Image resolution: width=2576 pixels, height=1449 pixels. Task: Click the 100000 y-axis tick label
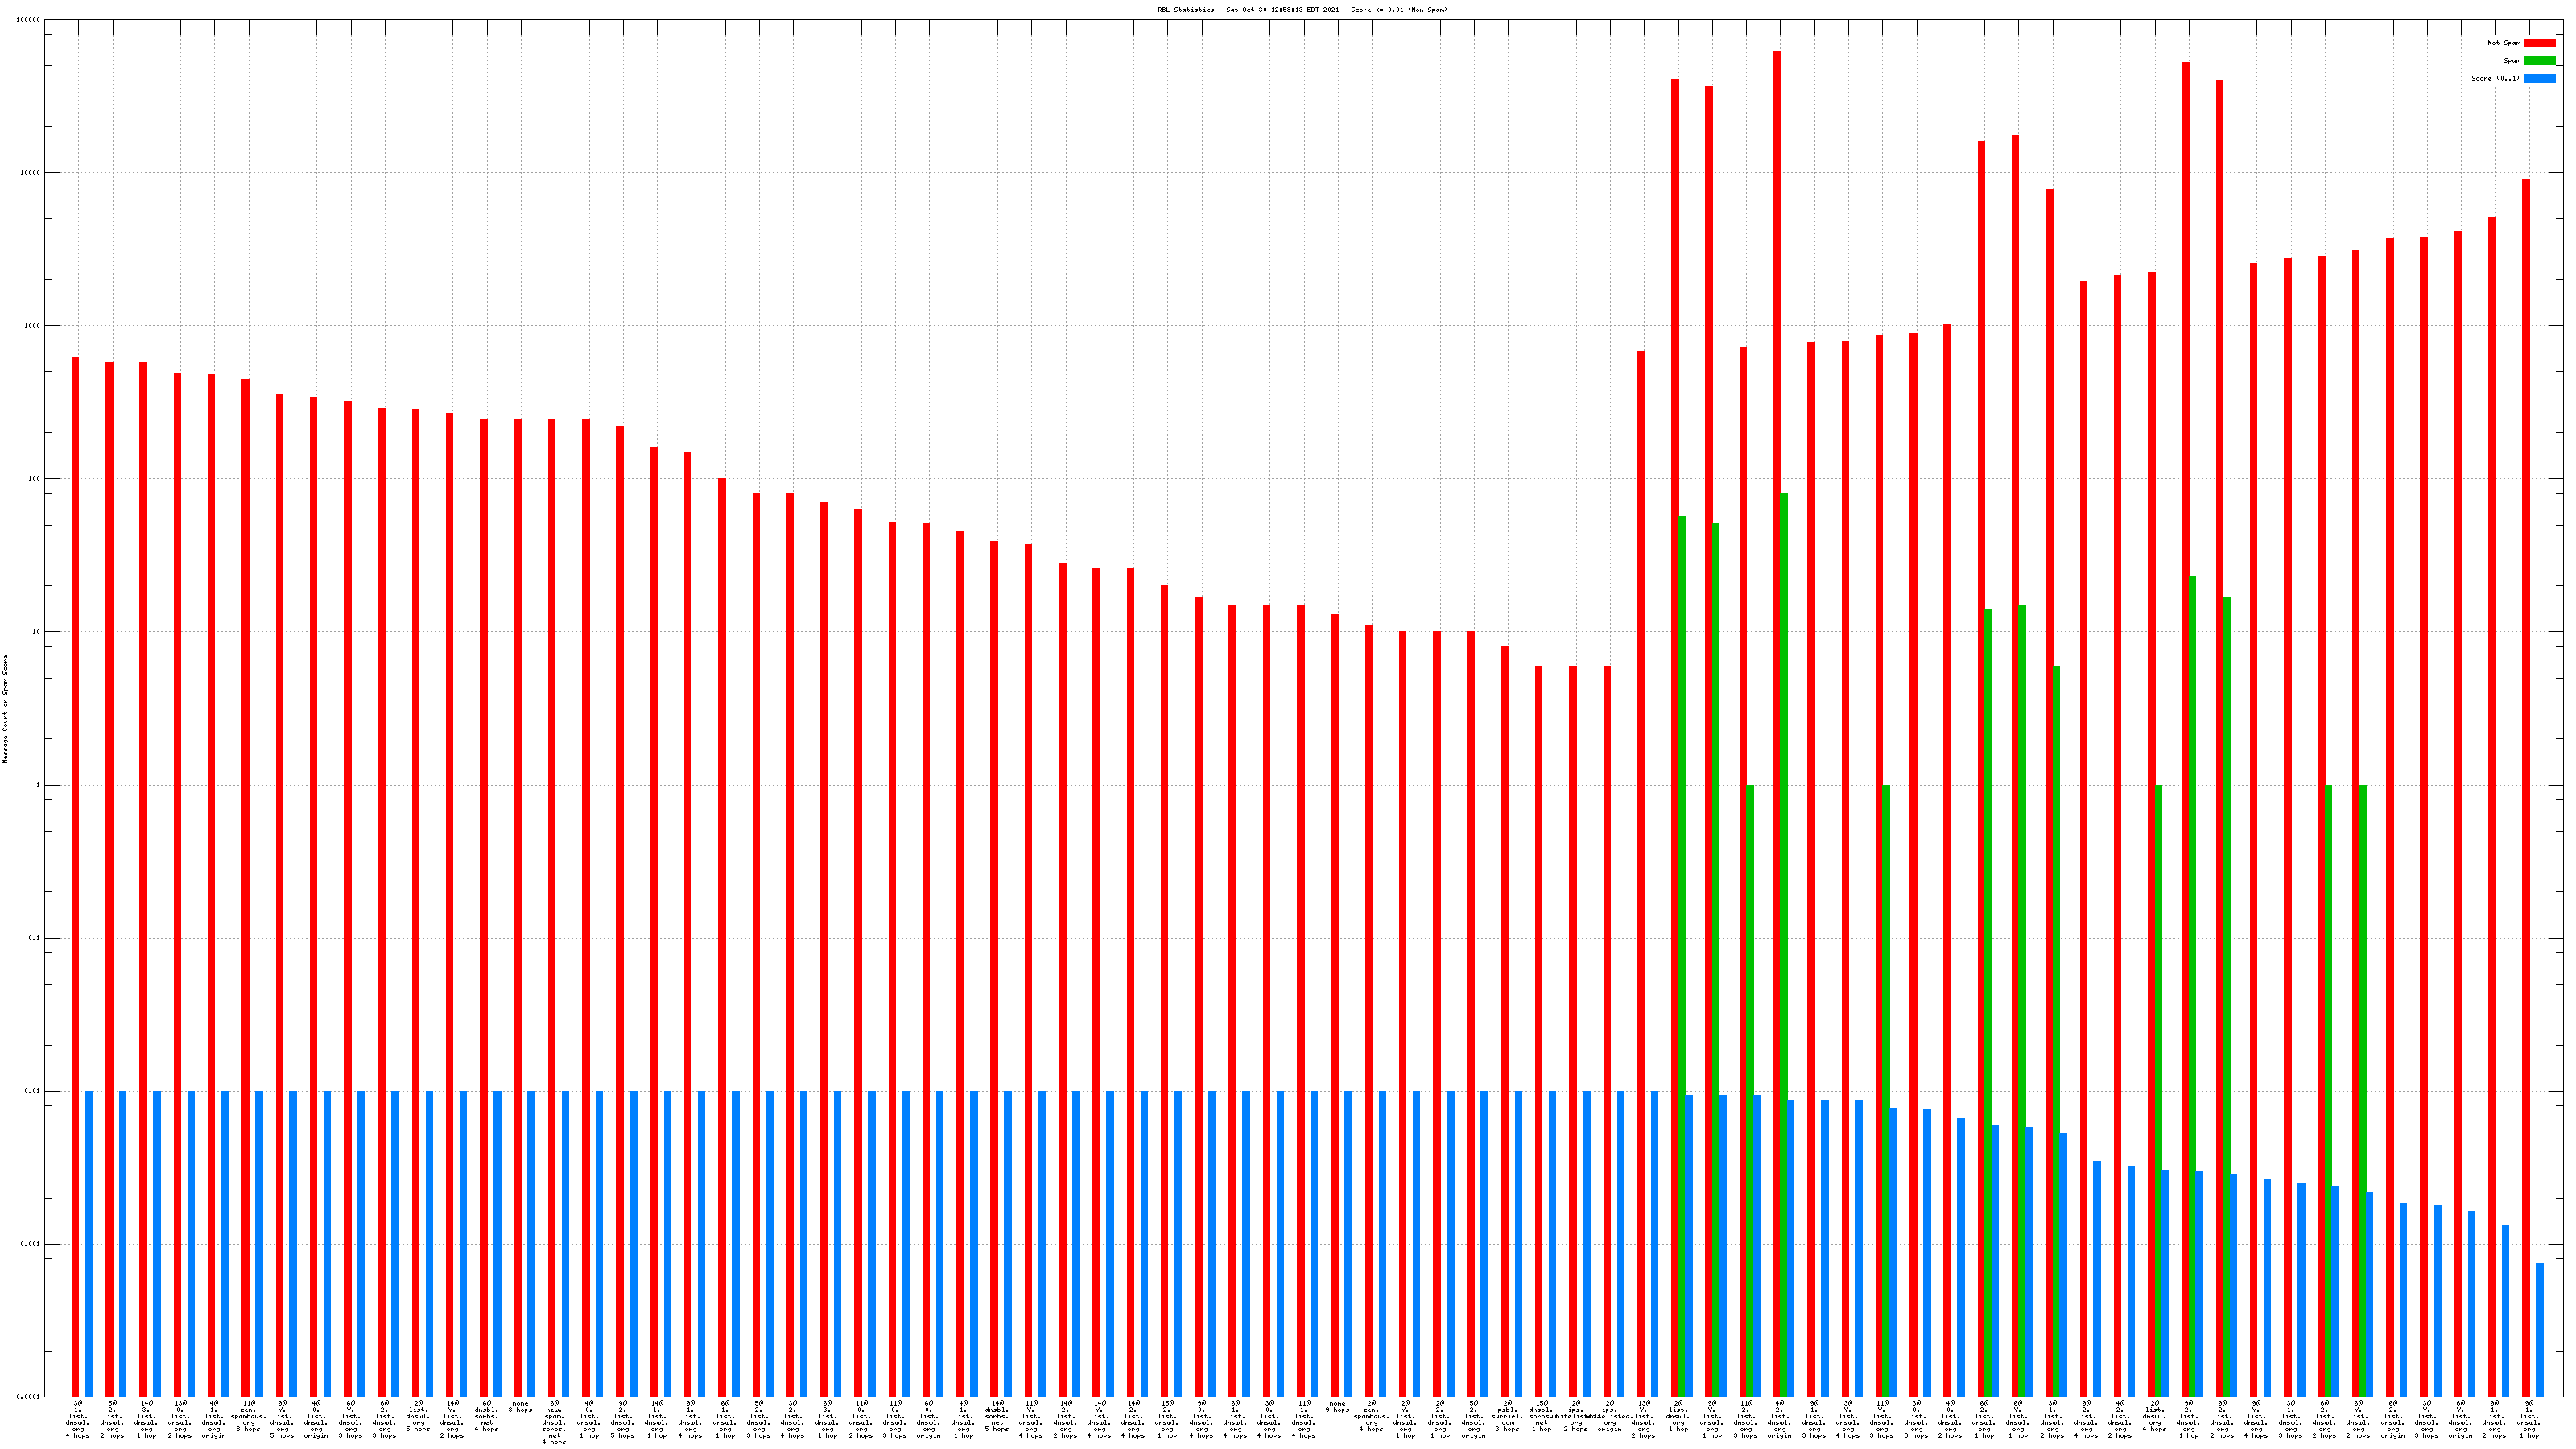[29, 20]
